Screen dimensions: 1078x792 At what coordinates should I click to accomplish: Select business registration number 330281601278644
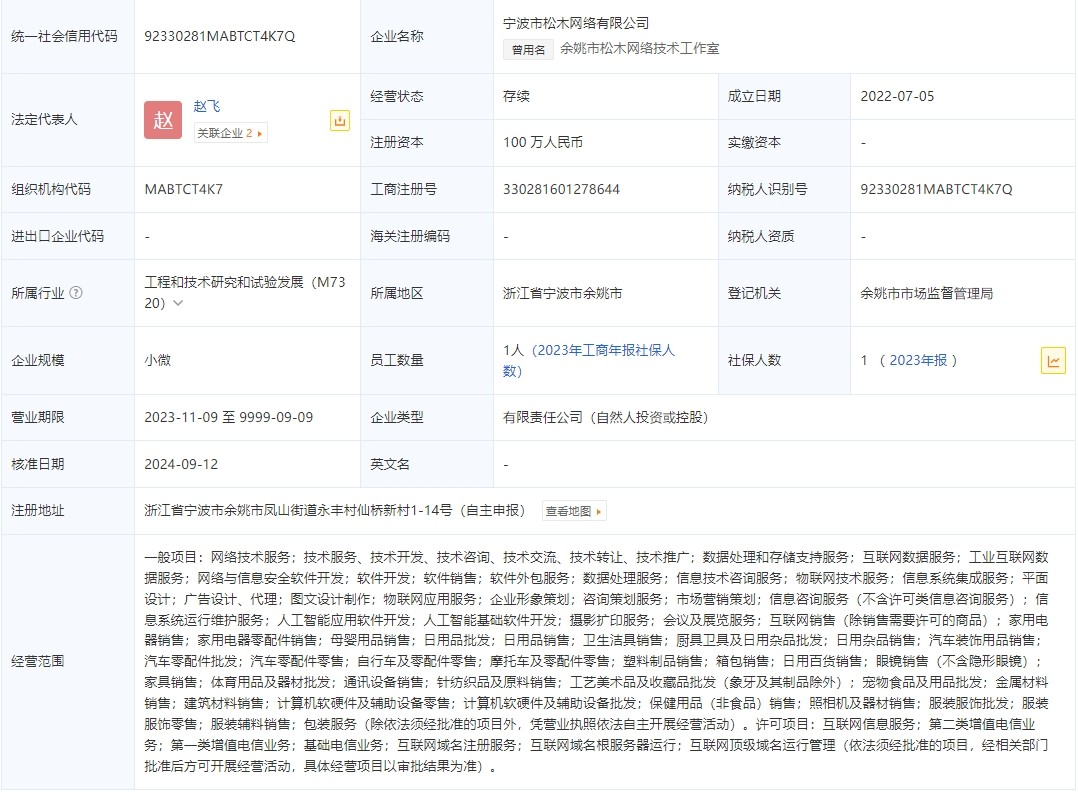[x=562, y=189]
